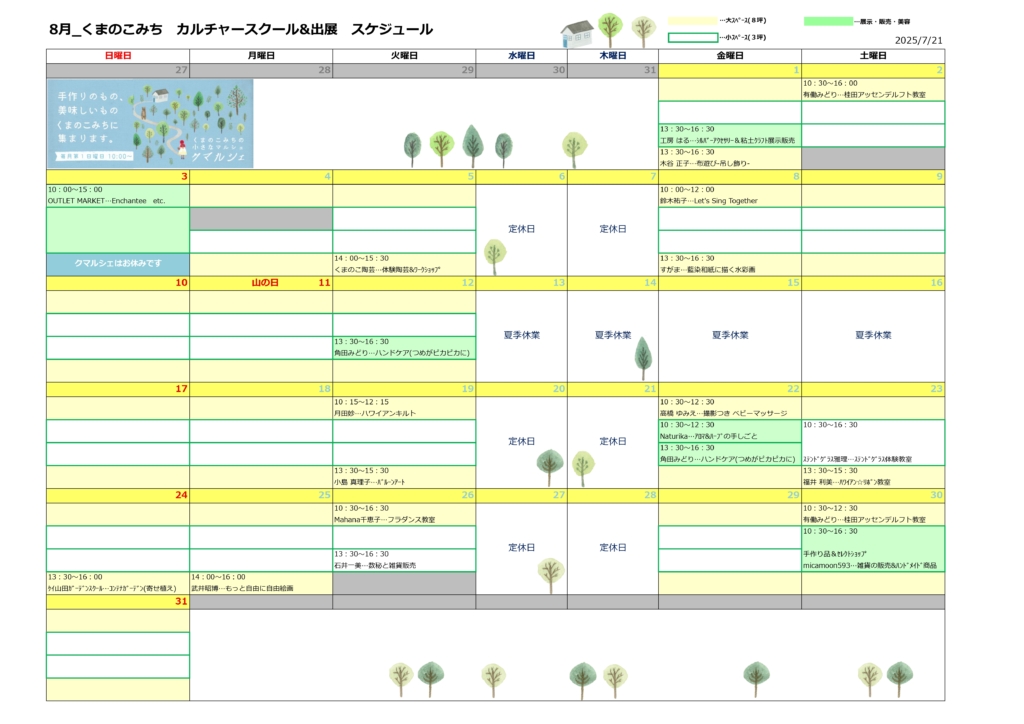Select the yellow 大スペース legend swatch
This screenshot has height=724, width=1024.
[x=692, y=21]
